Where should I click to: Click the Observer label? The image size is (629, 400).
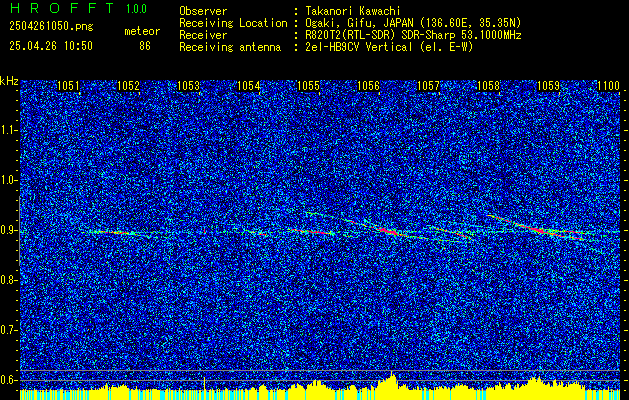tap(203, 11)
